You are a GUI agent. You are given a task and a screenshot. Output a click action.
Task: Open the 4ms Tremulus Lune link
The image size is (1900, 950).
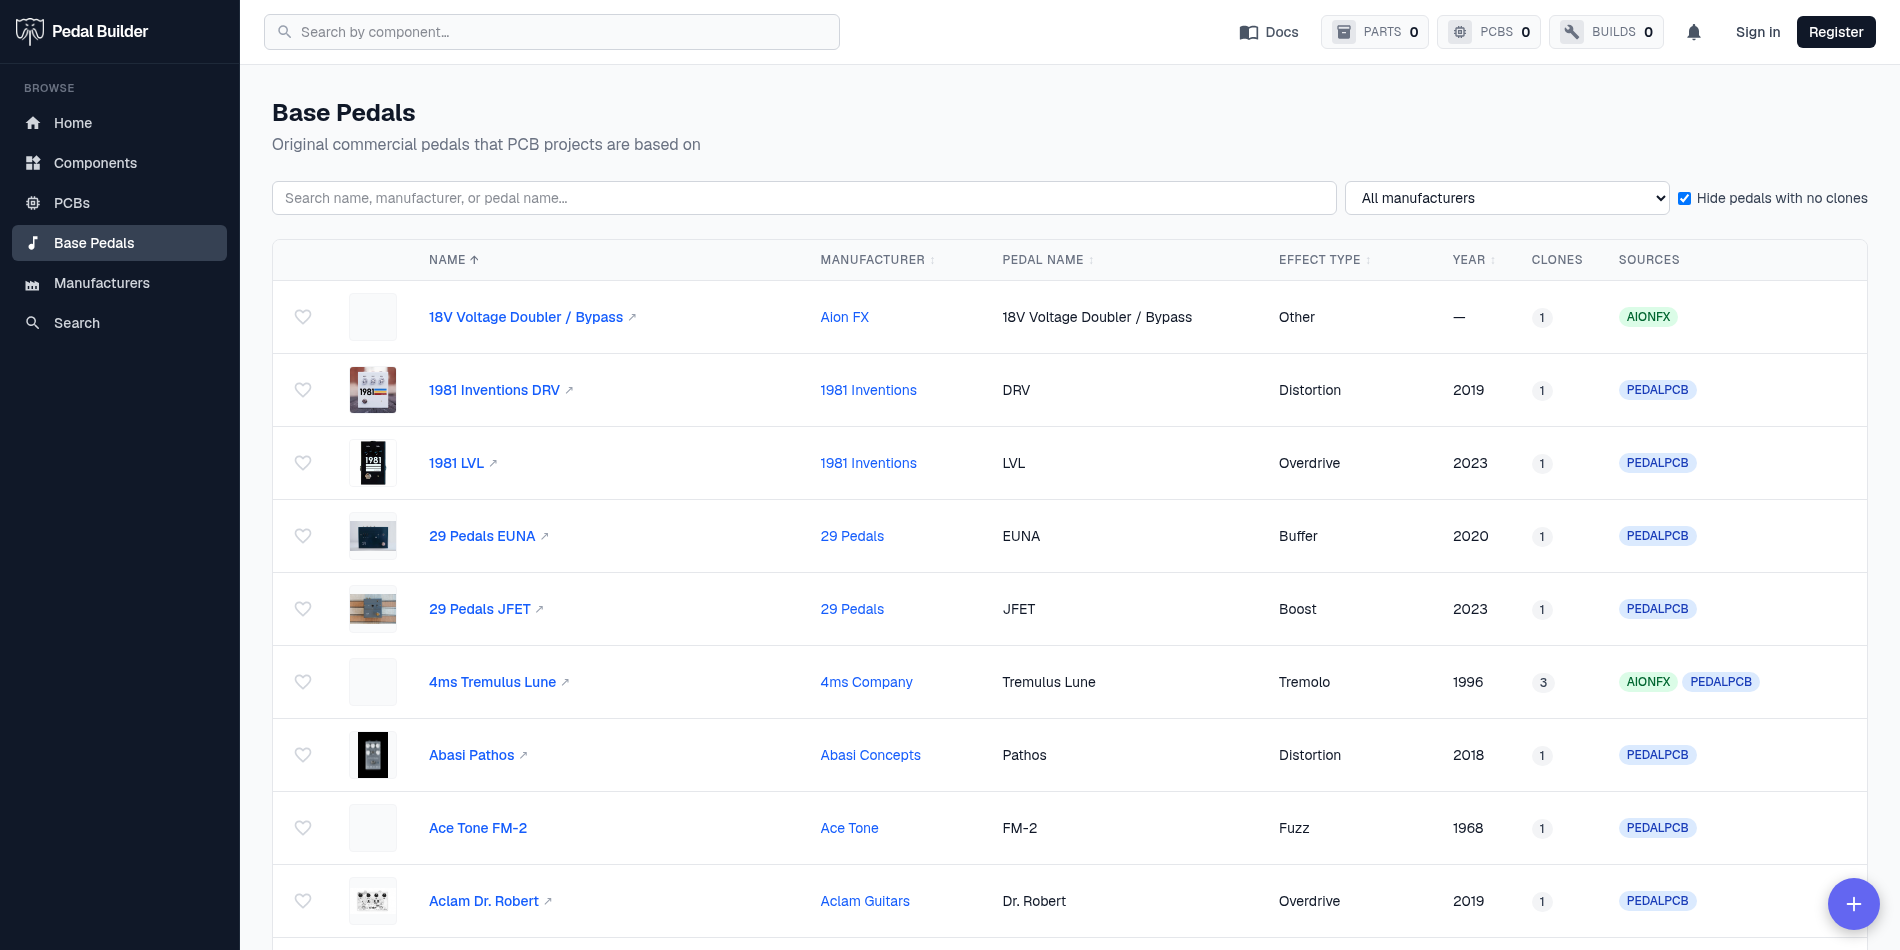pos(492,682)
